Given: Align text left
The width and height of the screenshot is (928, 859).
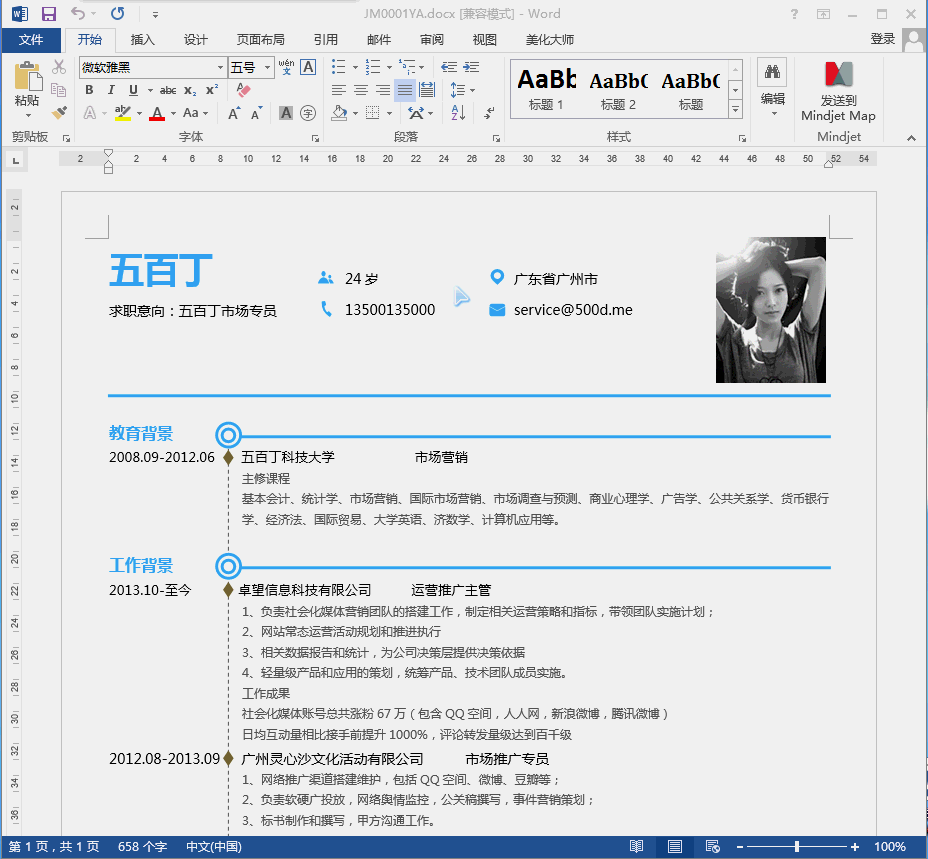Looking at the screenshot, I should pos(339,90).
